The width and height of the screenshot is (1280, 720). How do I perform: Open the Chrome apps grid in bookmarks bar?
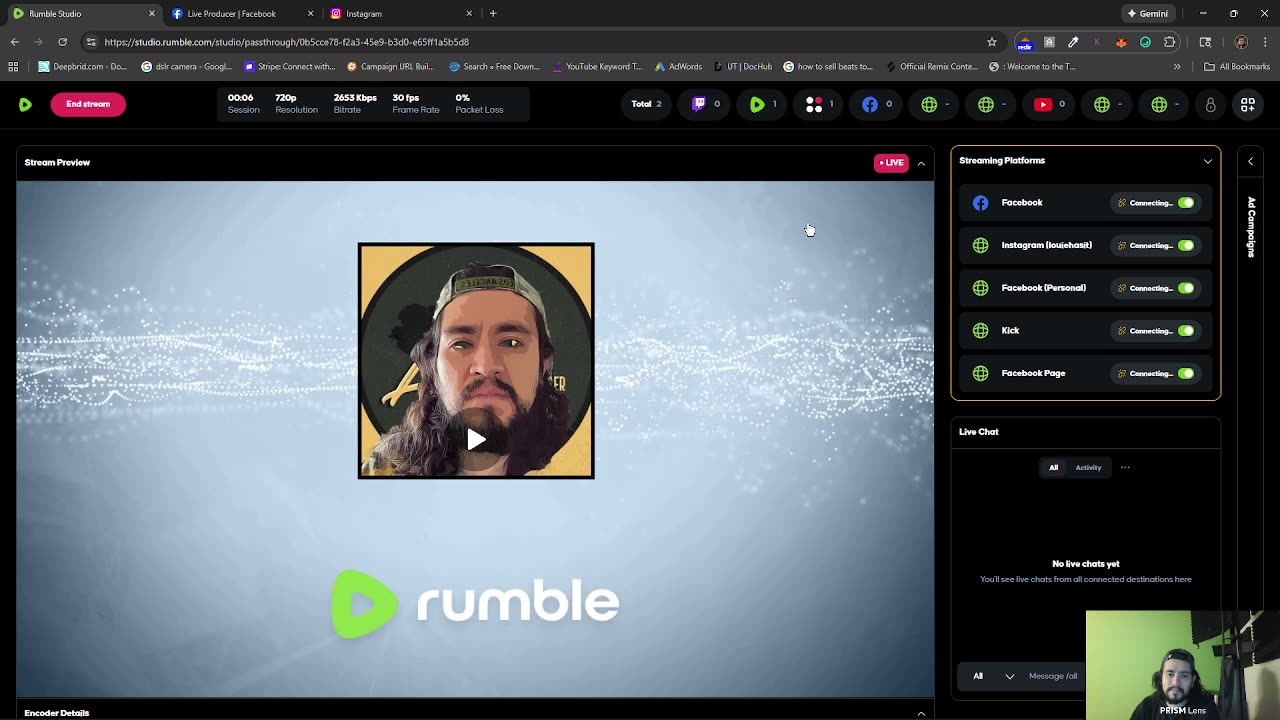[13, 67]
